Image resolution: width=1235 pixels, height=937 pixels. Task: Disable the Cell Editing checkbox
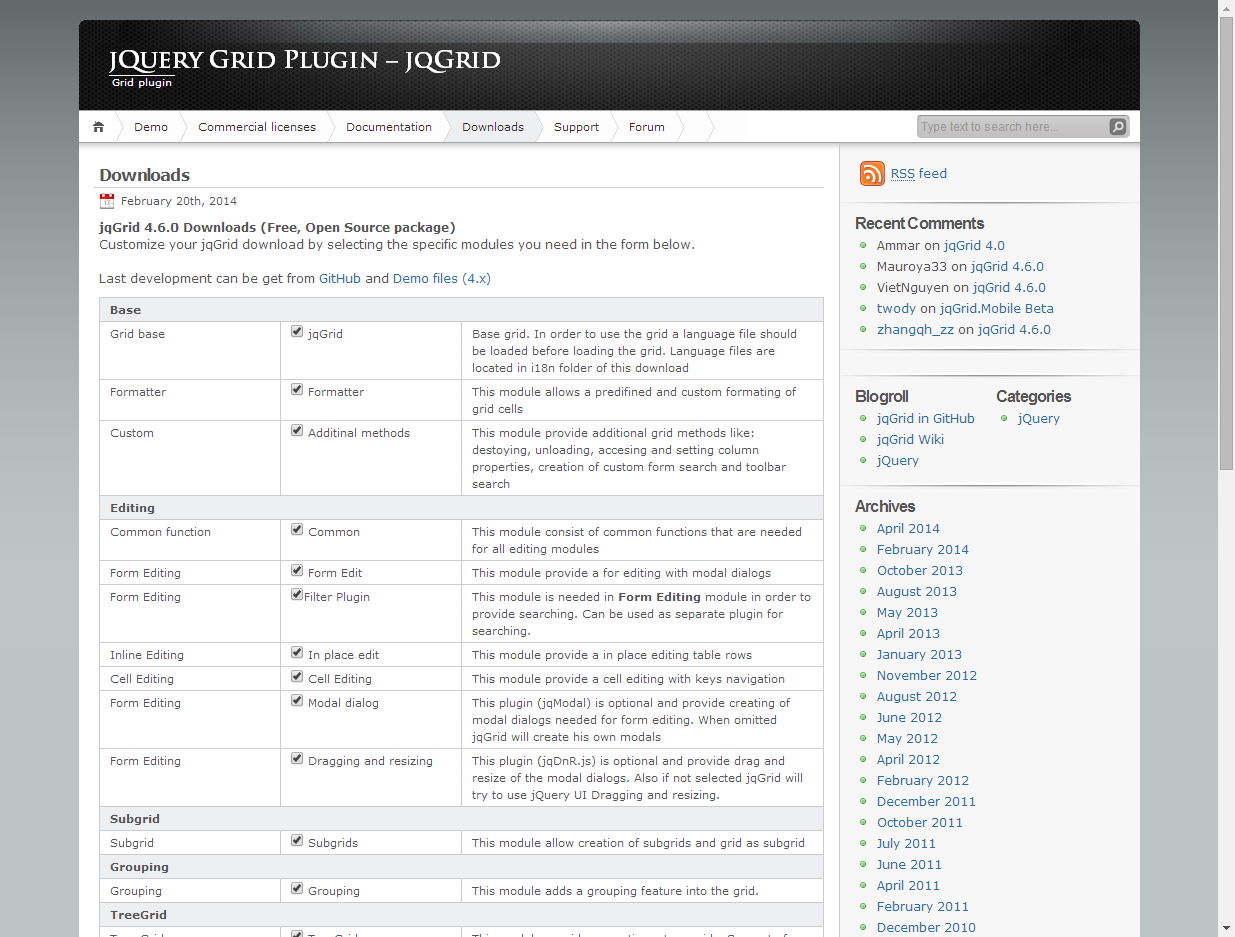[x=297, y=677]
